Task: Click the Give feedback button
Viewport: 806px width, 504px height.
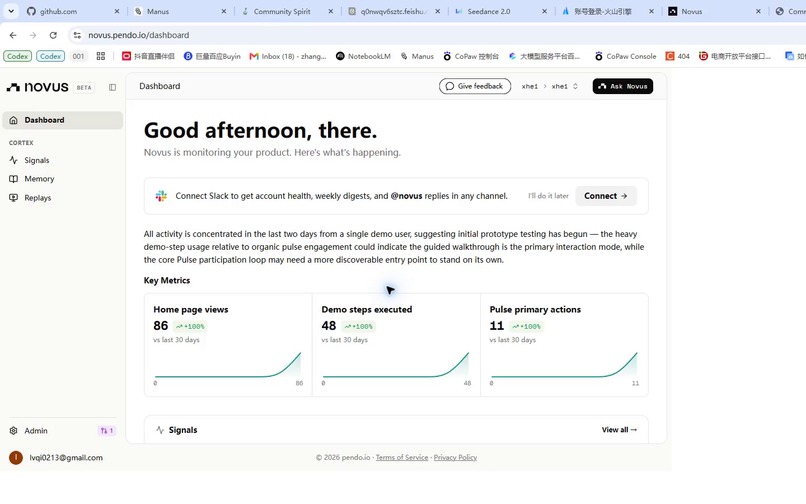Action: point(474,86)
